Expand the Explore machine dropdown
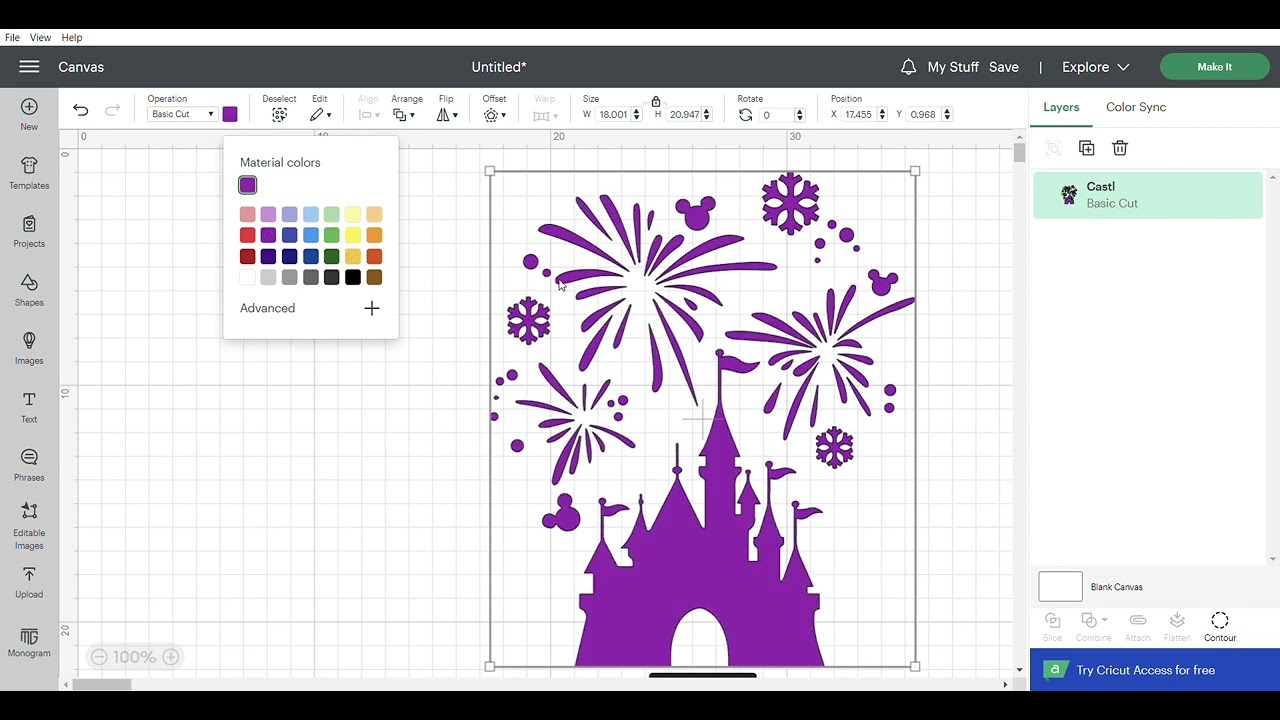The height and width of the screenshot is (720, 1280). (1095, 67)
